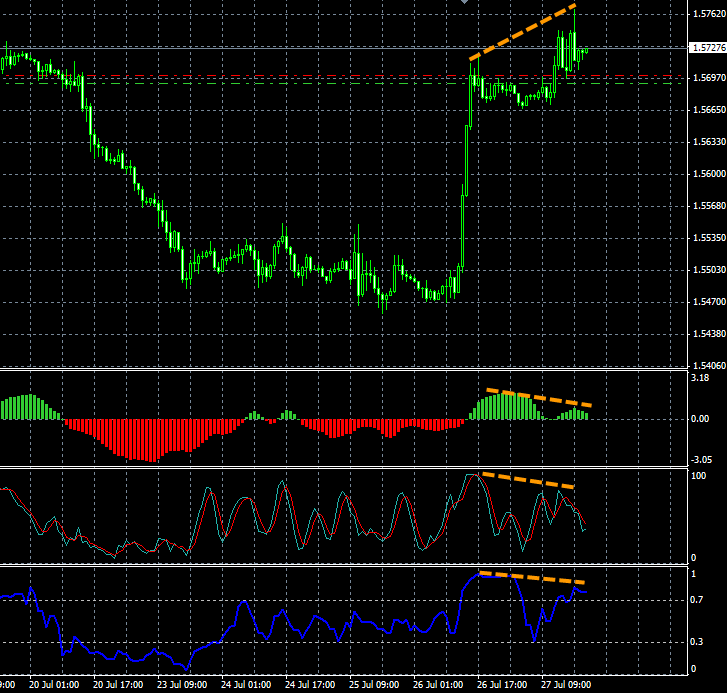Click the 1.54380 price axis label
Image resolution: width=727 pixels, height=693 pixels.
tap(709, 334)
